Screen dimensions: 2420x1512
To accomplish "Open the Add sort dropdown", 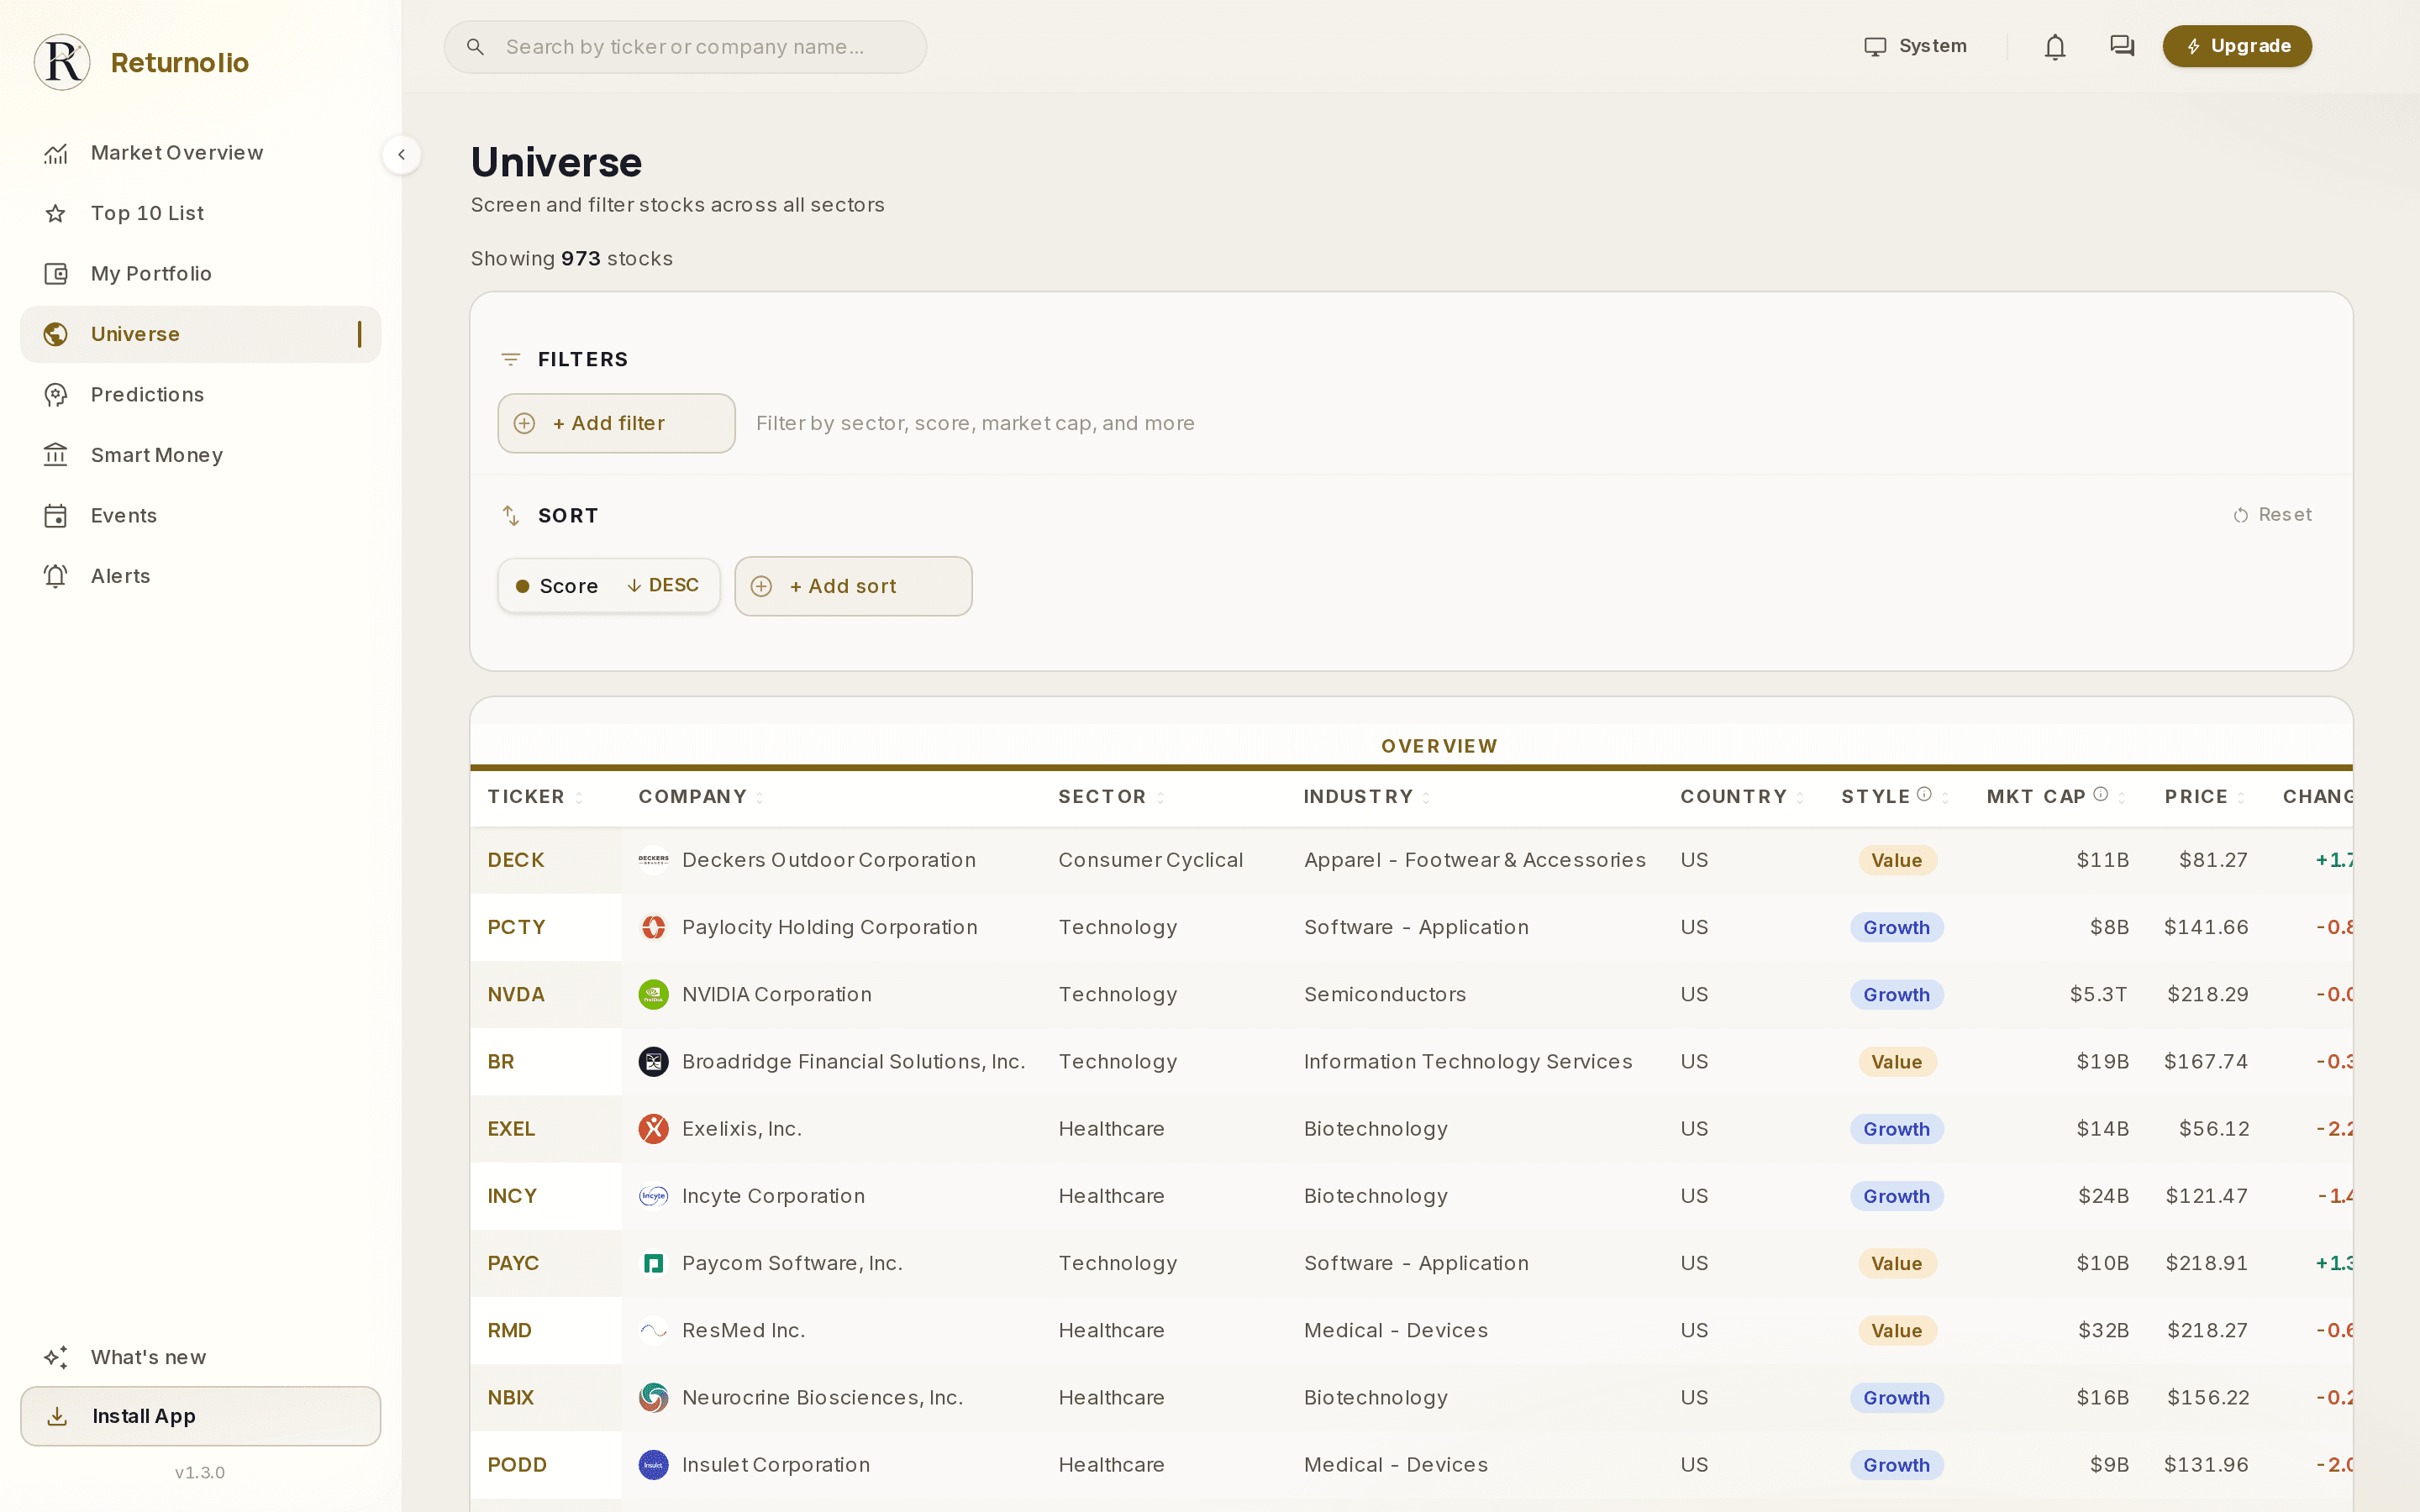I will pyautogui.click(x=853, y=586).
